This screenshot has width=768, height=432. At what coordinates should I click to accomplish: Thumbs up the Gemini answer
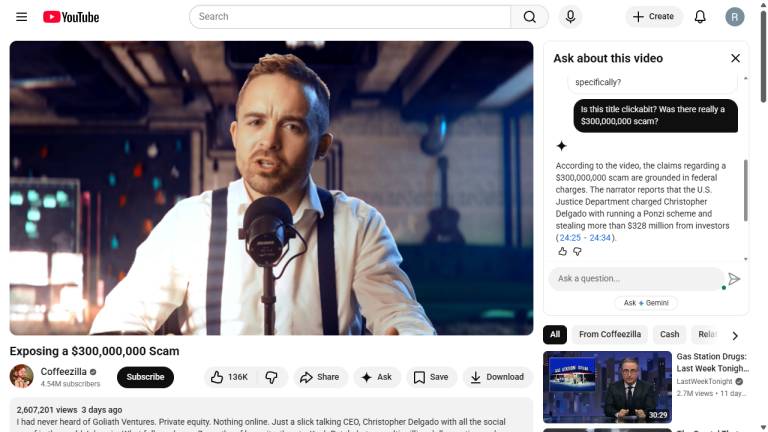point(562,251)
